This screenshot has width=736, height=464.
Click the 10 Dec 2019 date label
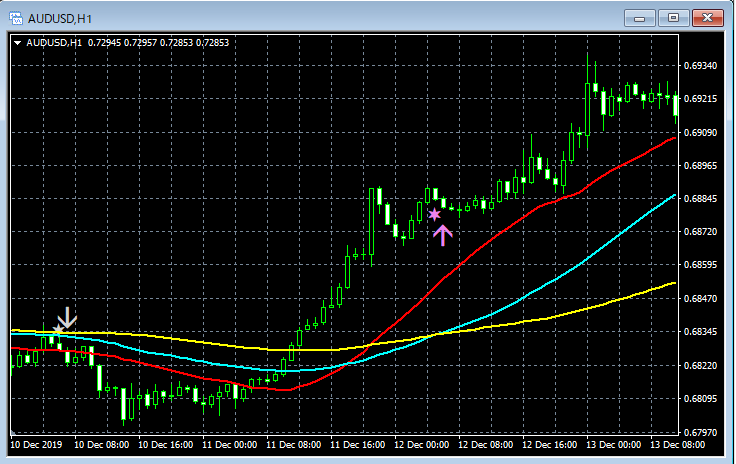[36, 445]
